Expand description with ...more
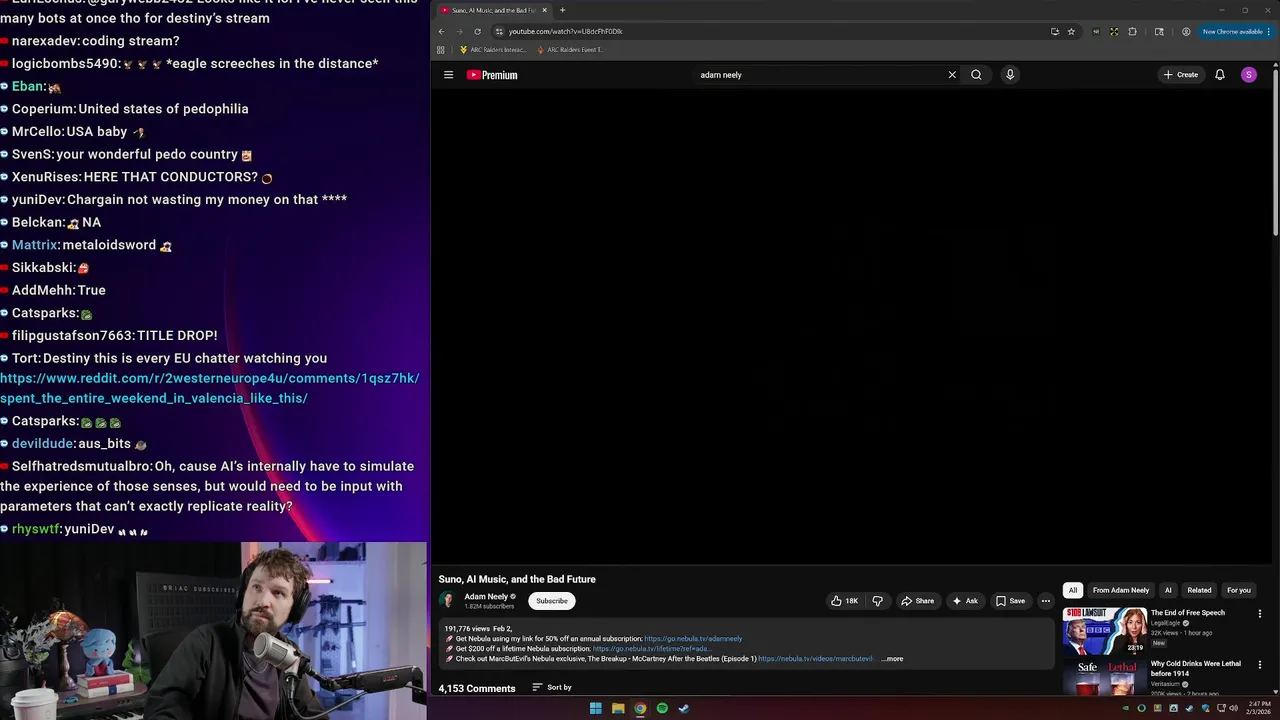The height and width of the screenshot is (720, 1280). click(x=892, y=659)
